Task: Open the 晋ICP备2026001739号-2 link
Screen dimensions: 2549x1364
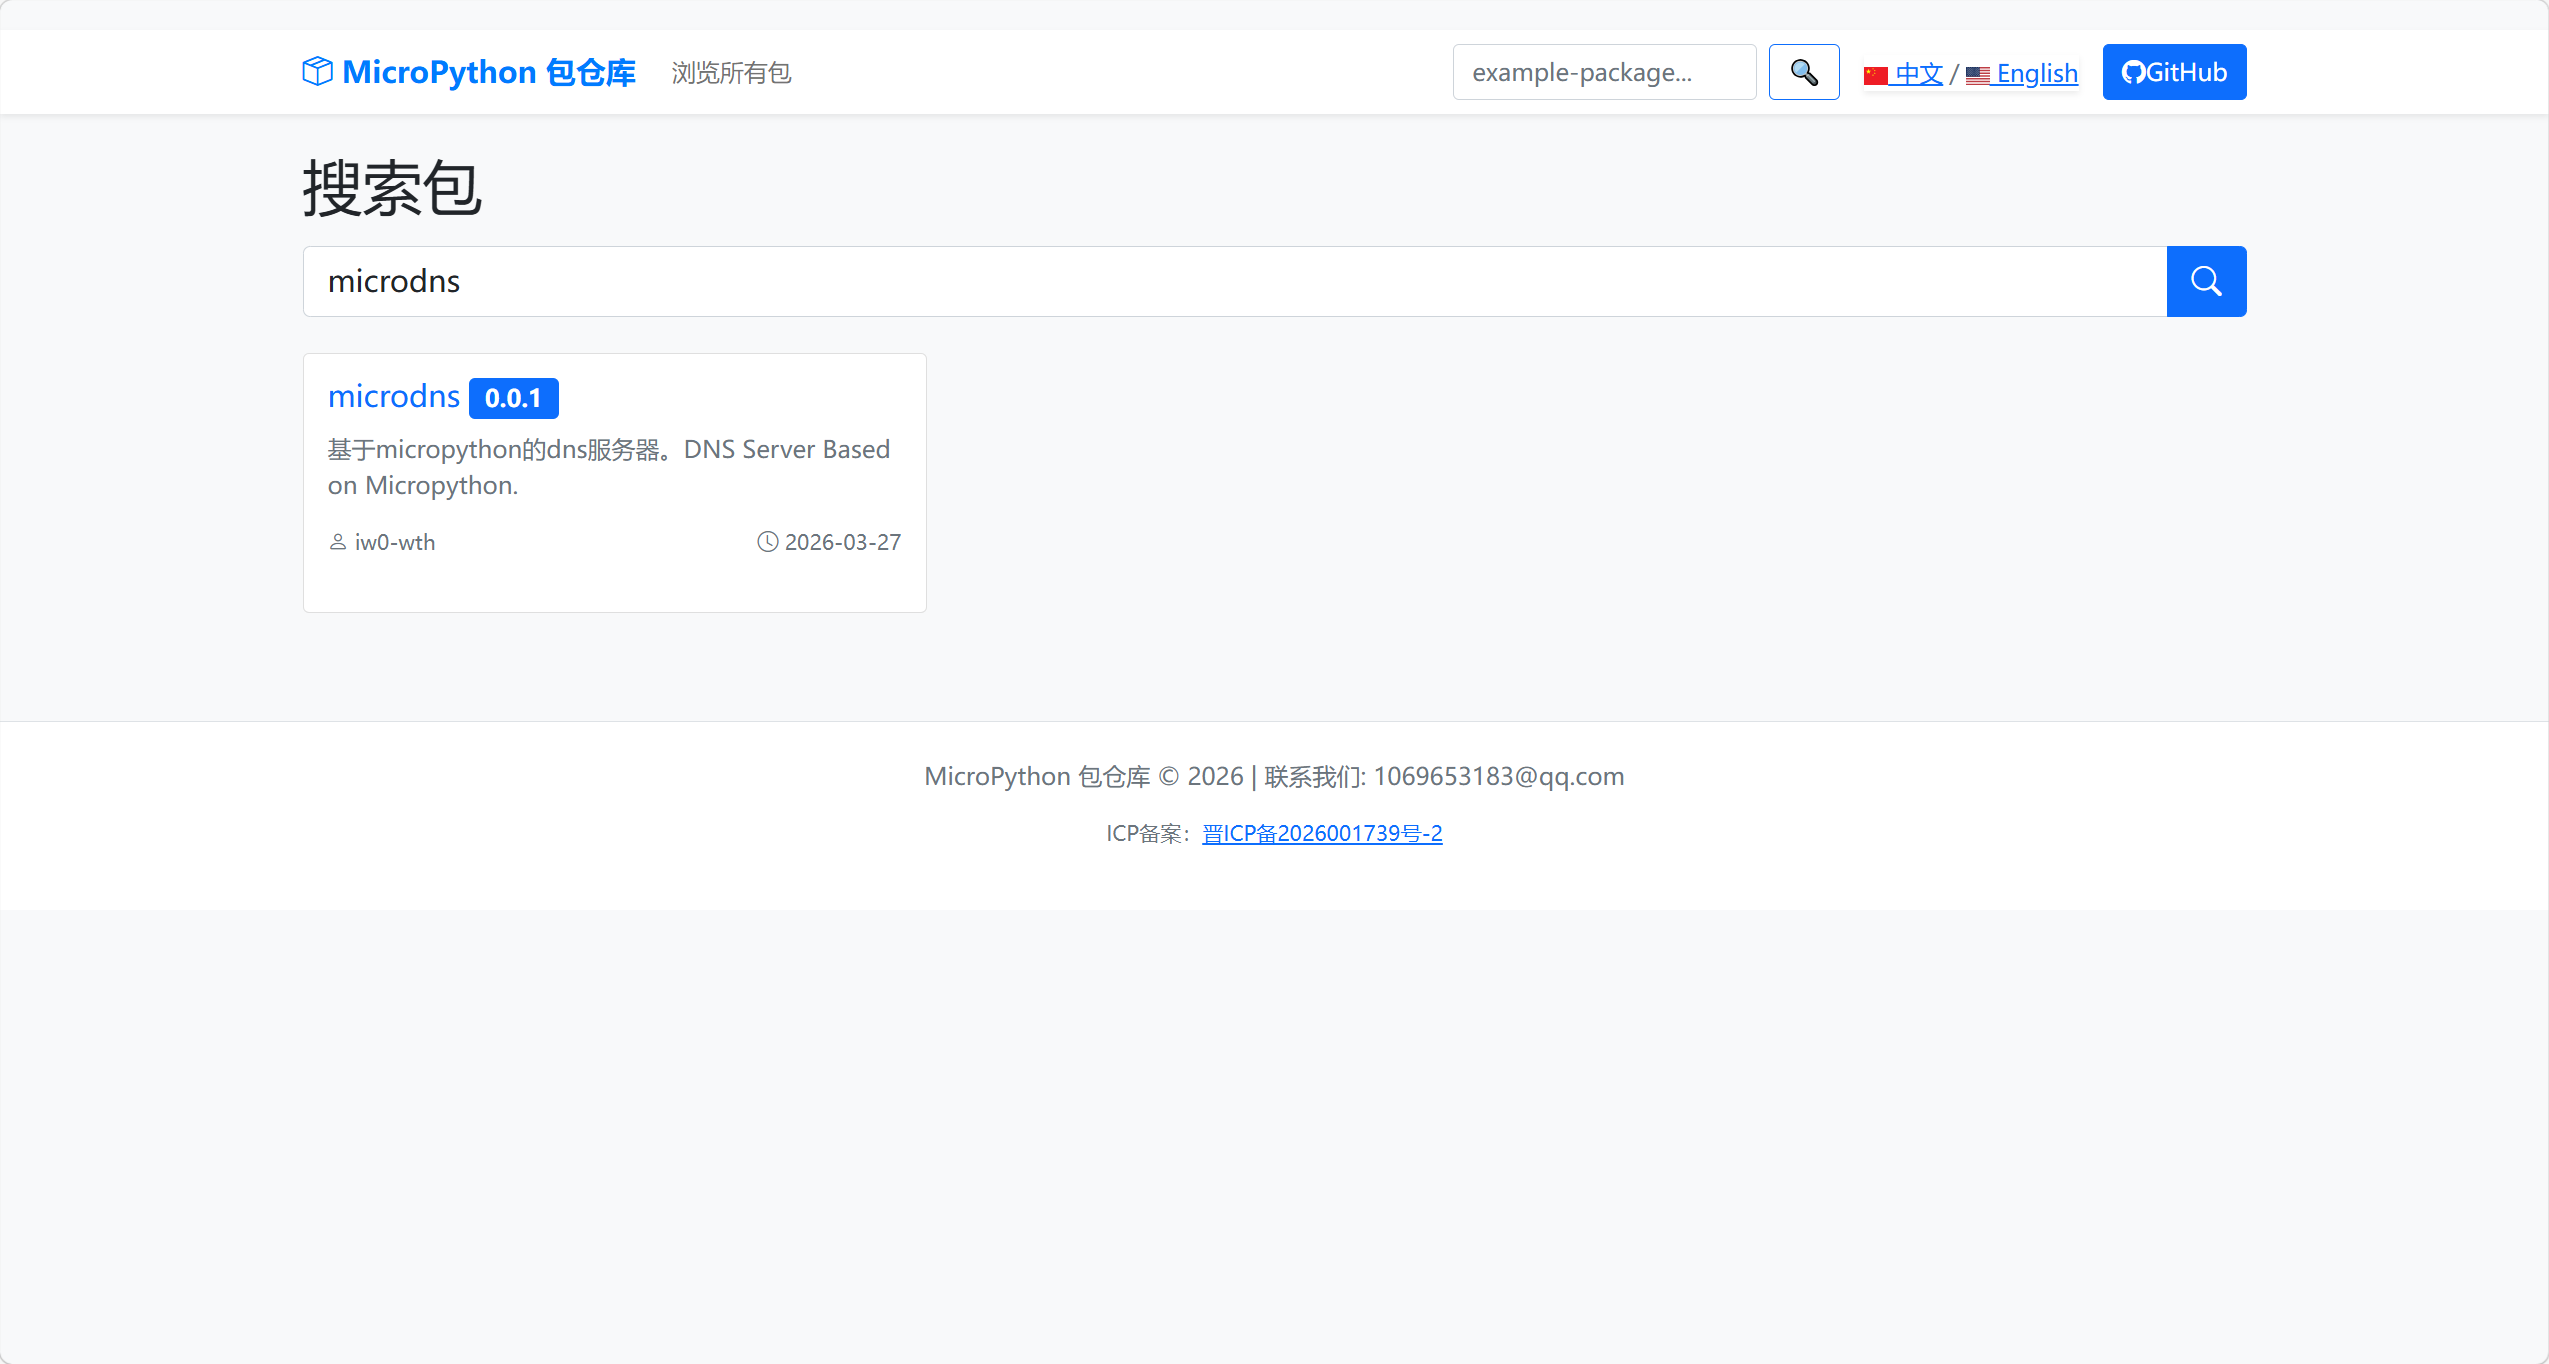Action: point(1321,833)
